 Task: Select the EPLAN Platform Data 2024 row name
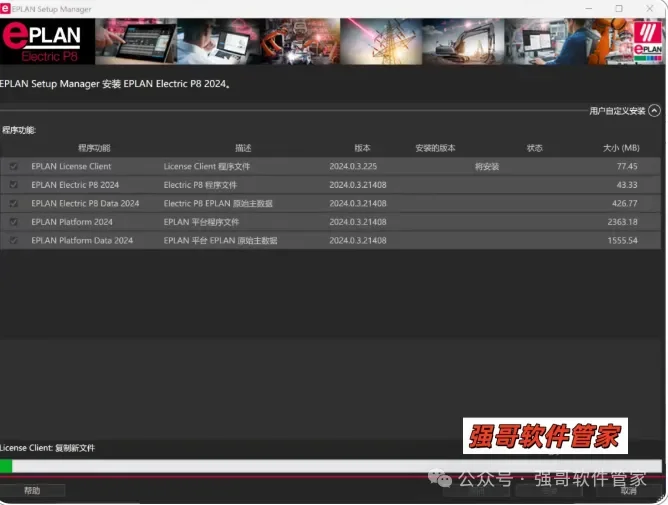pos(82,240)
